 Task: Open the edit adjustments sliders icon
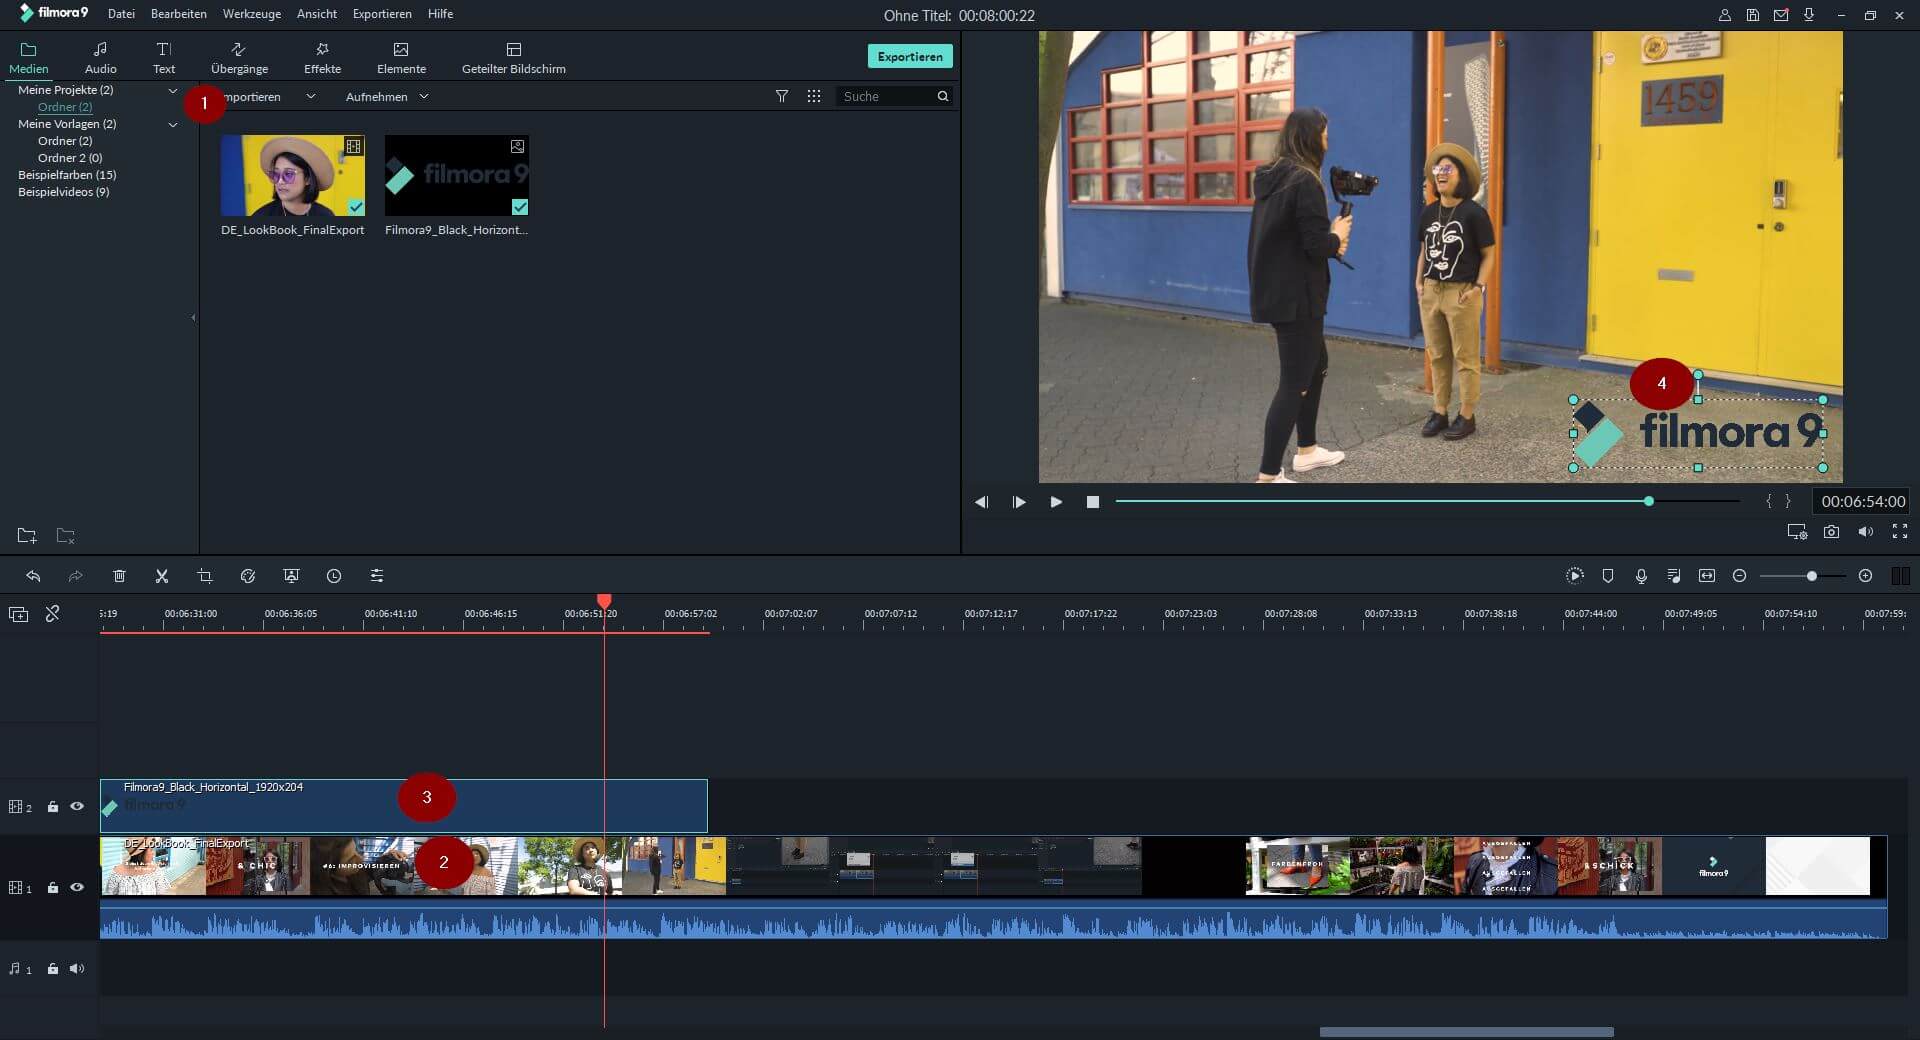(x=377, y=576)
